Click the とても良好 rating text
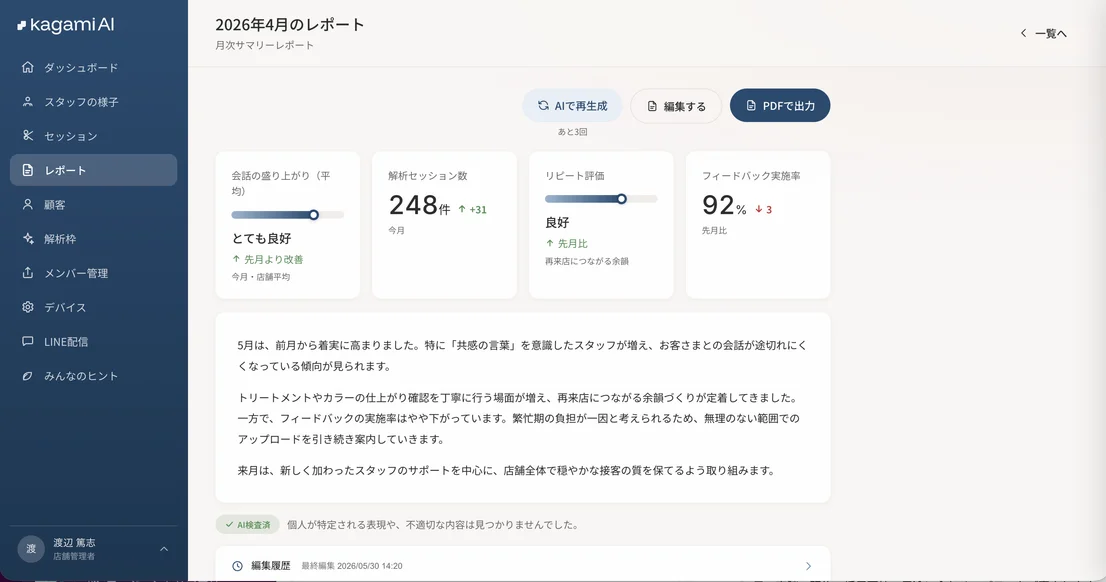1106x582 pixels. [x=261, y=238]
